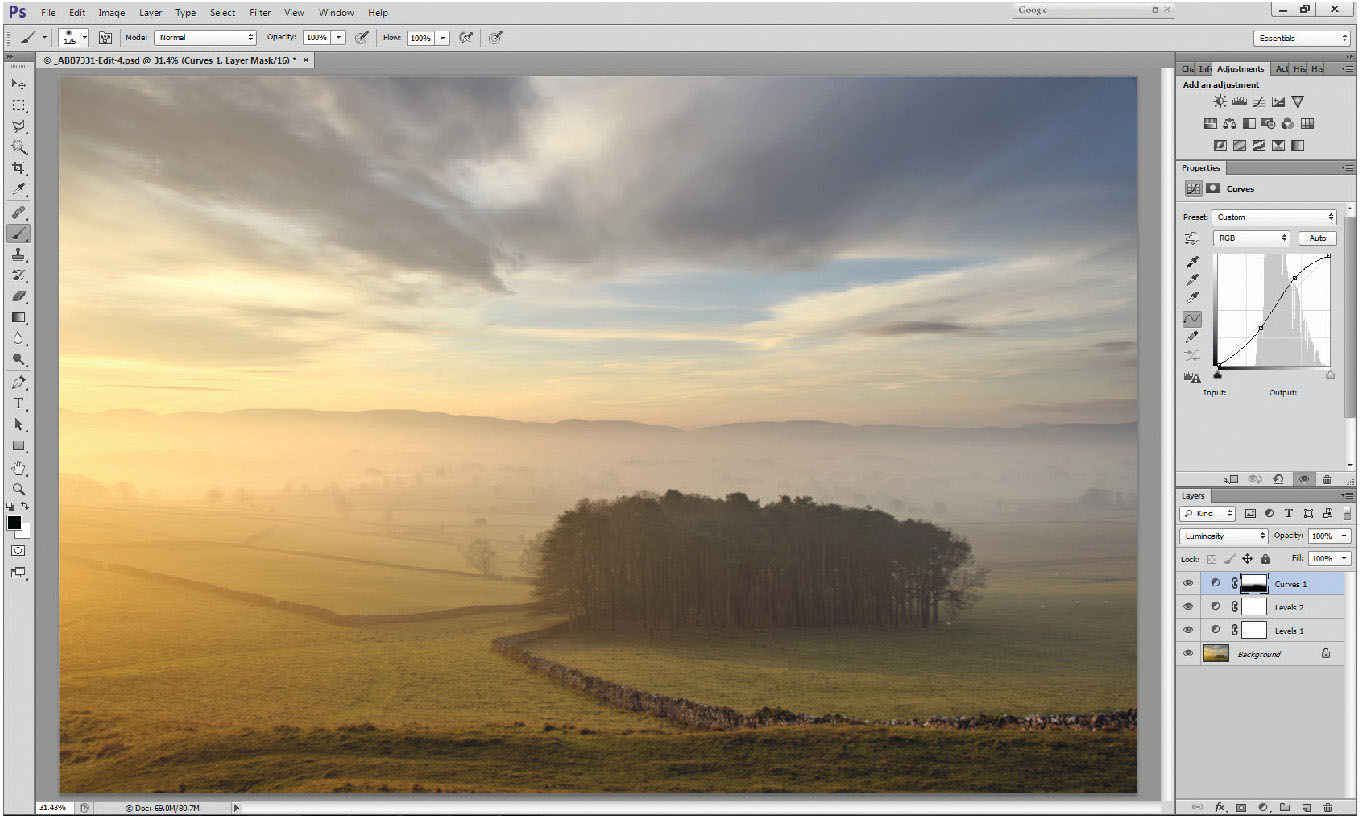
Task: Move the black point slider under curve
Action: 1217,375
